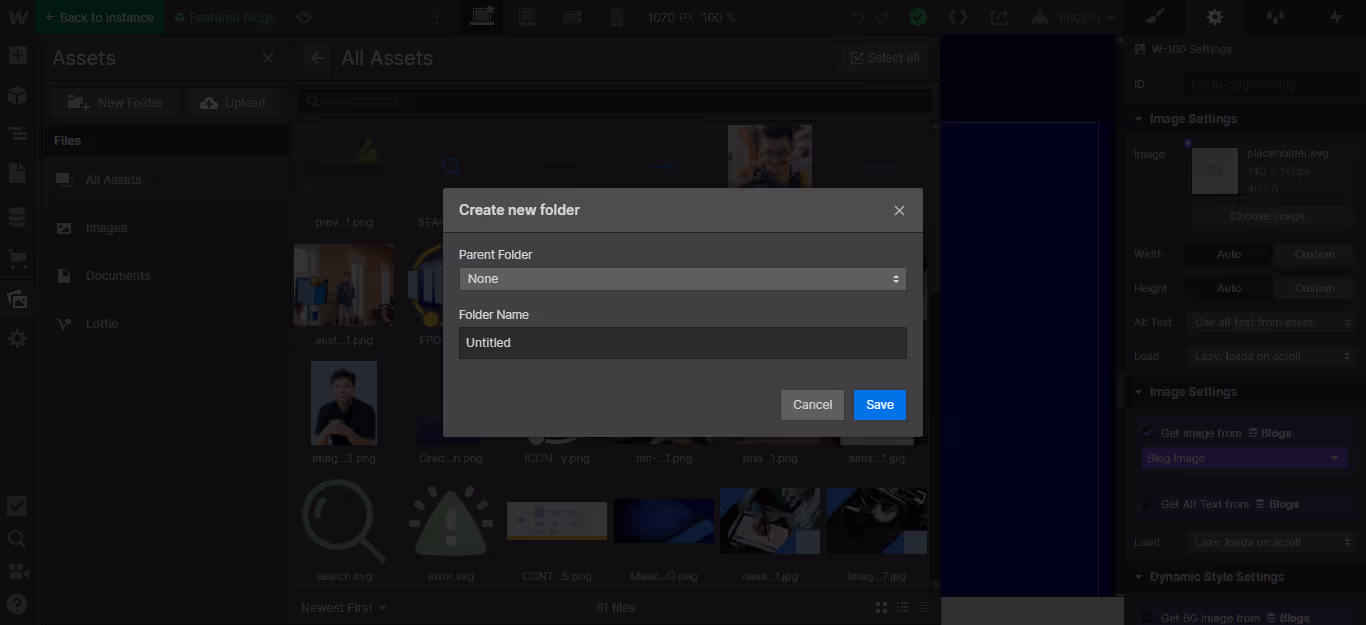Screen dimensions: 1366x625
Task: Open the Share export icon
Action: point(999,17)
